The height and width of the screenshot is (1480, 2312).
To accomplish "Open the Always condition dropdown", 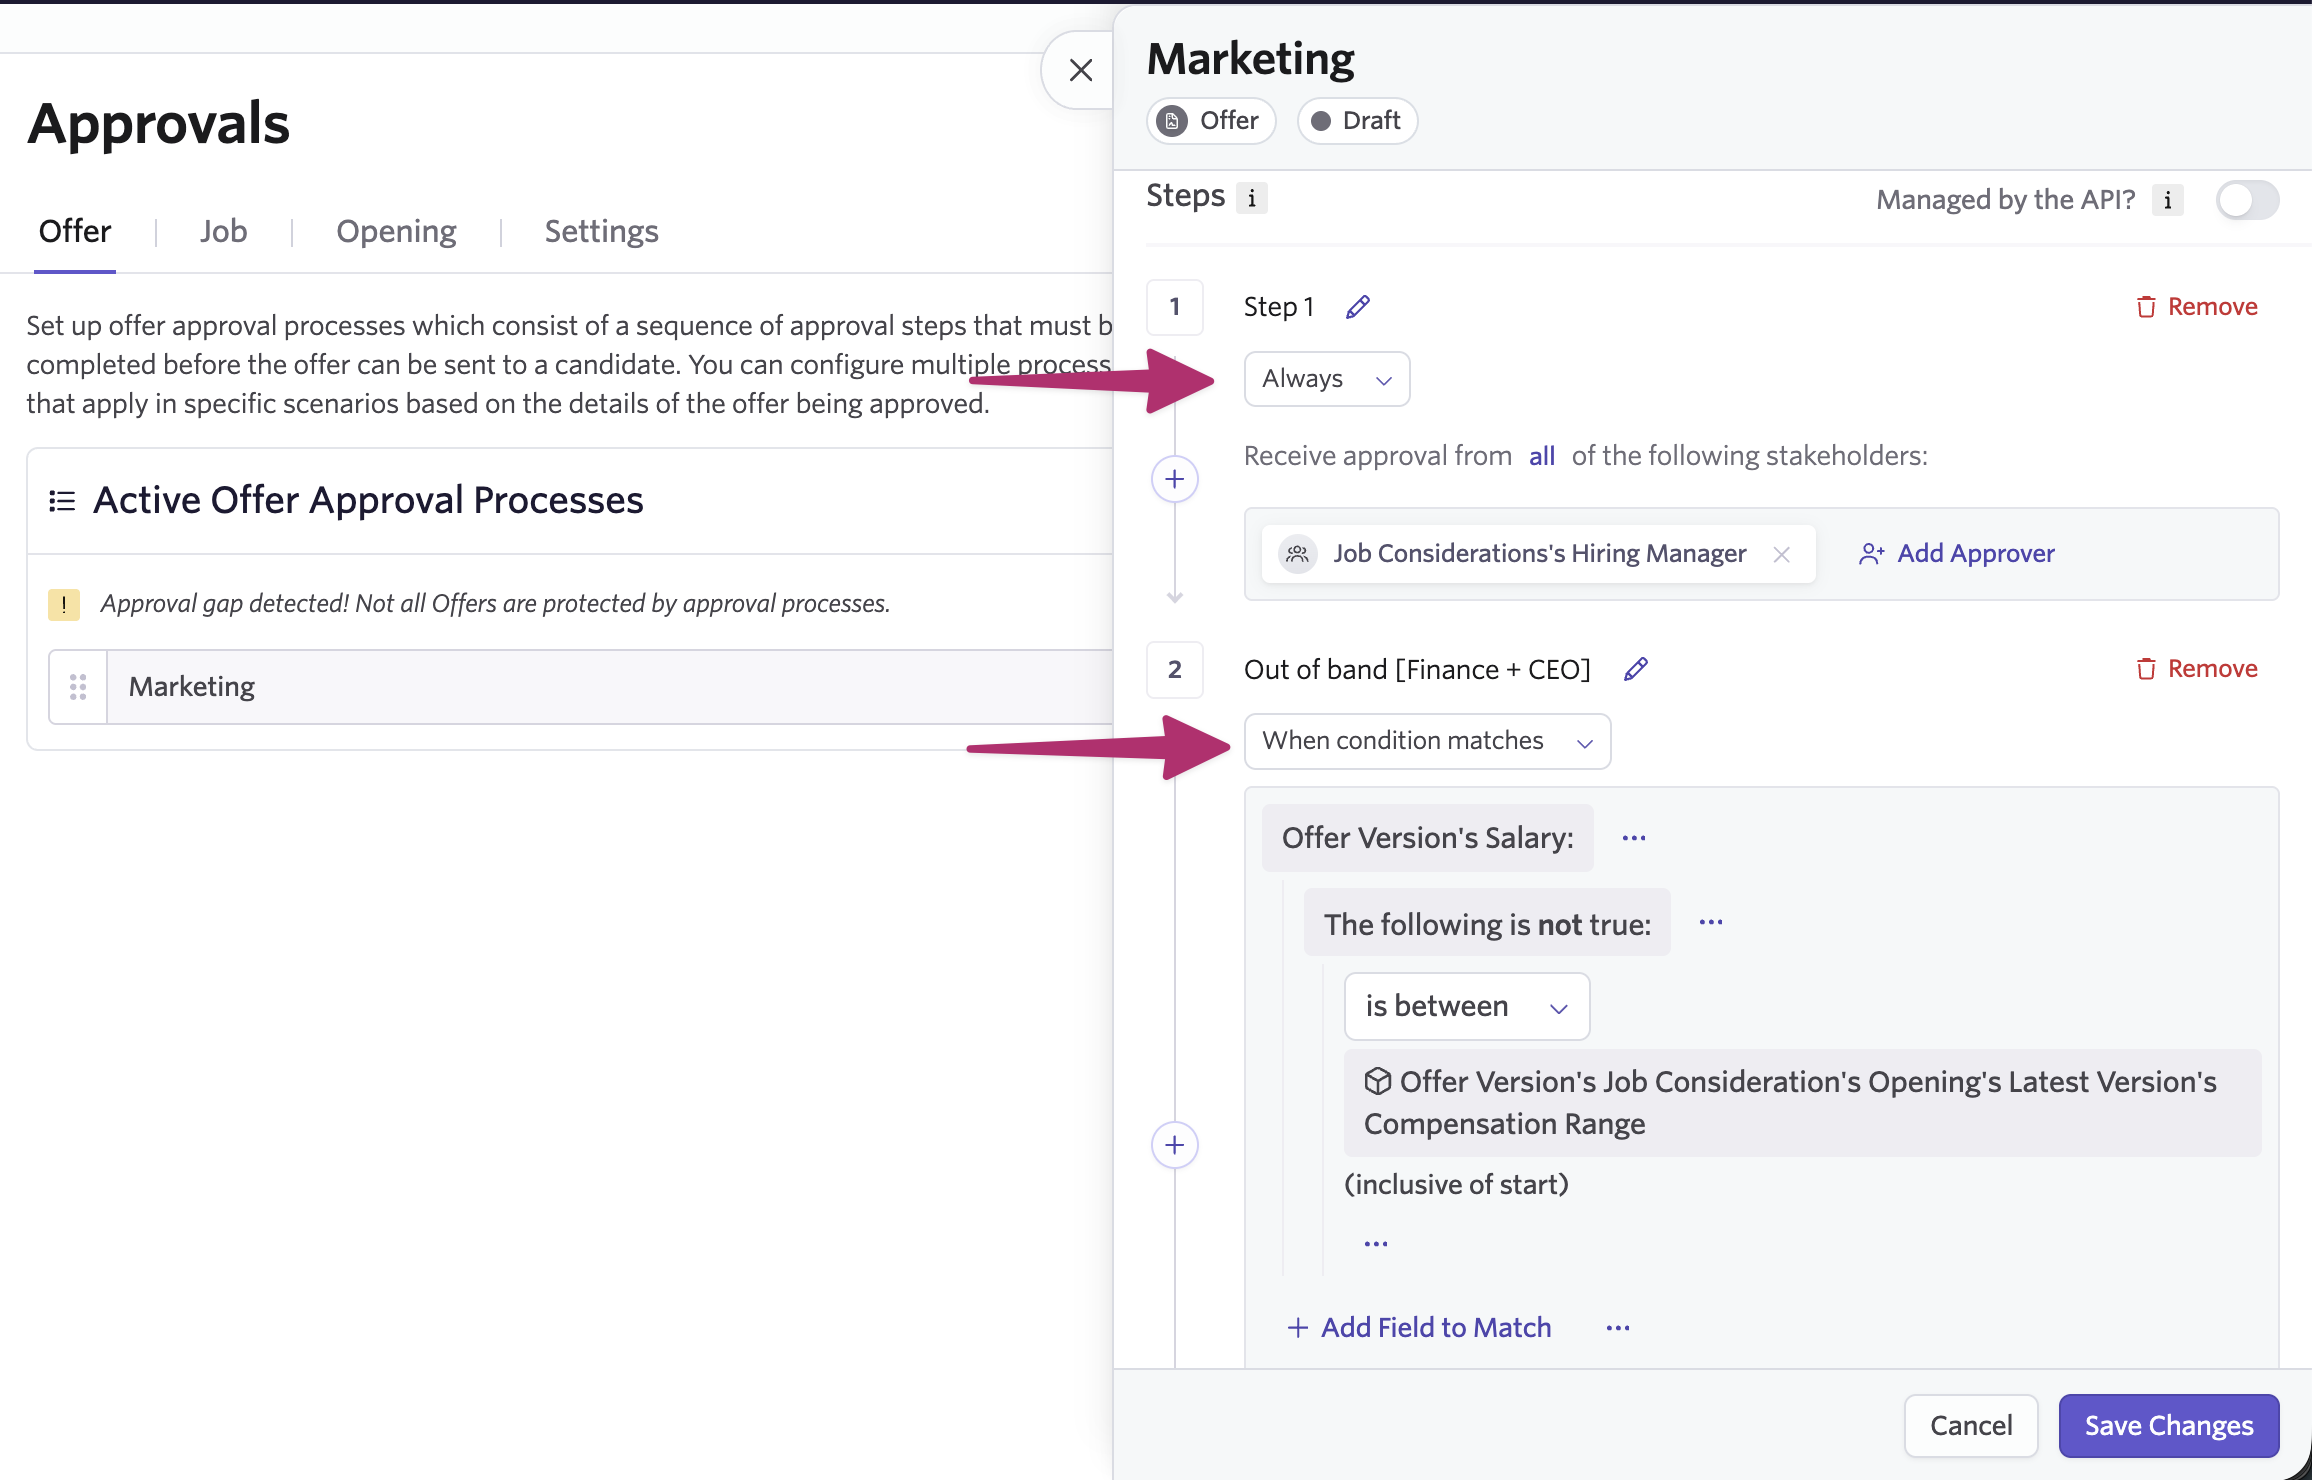I will click(1326, 379).
